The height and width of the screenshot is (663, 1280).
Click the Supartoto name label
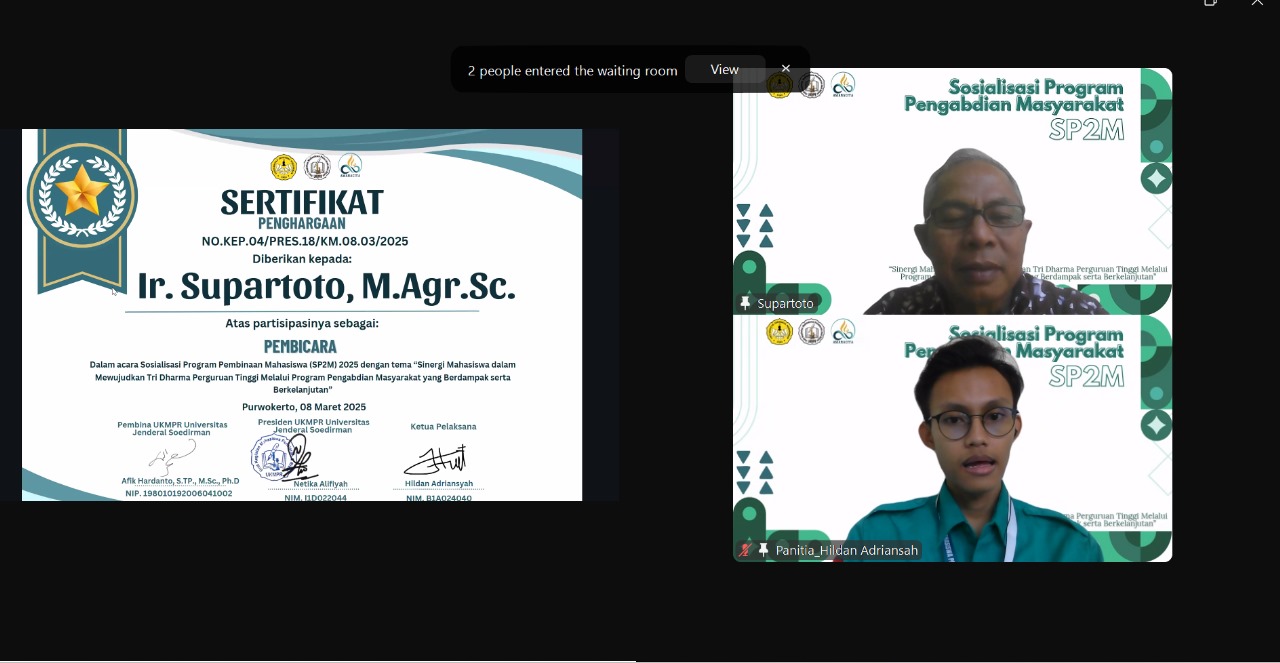pyautogui.click(x=785, y=303)
